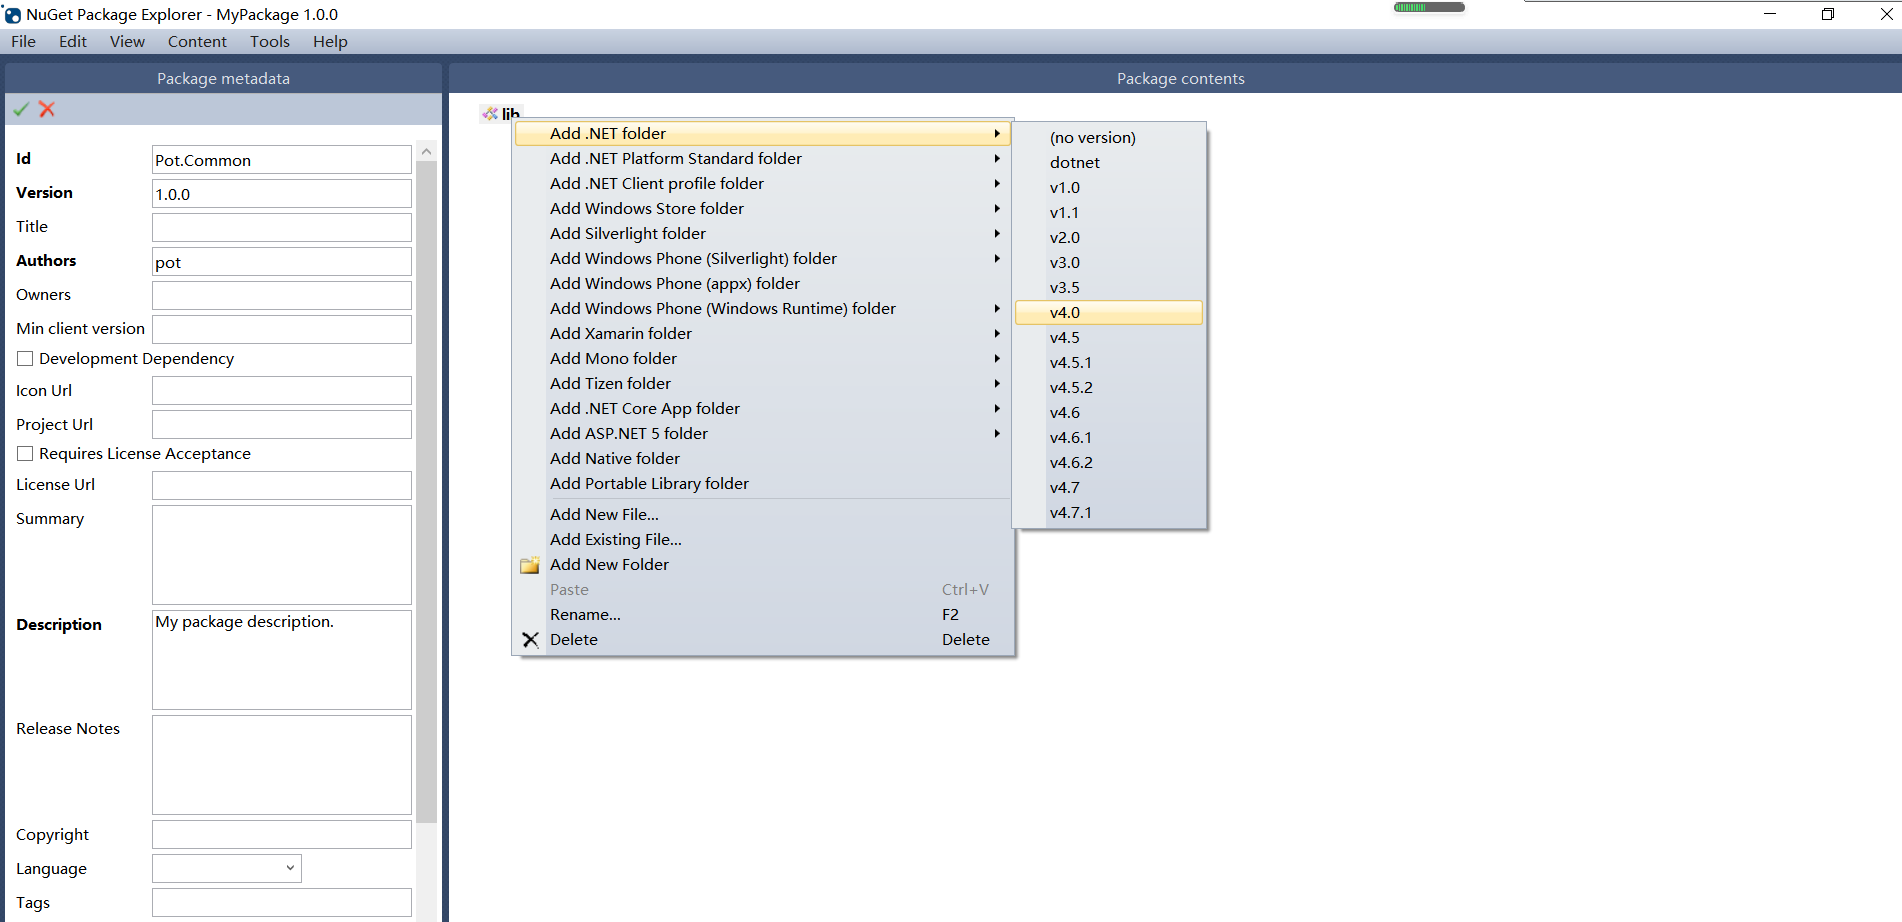
Task: Open the Edit menu
Action: [x=73, y=42]
